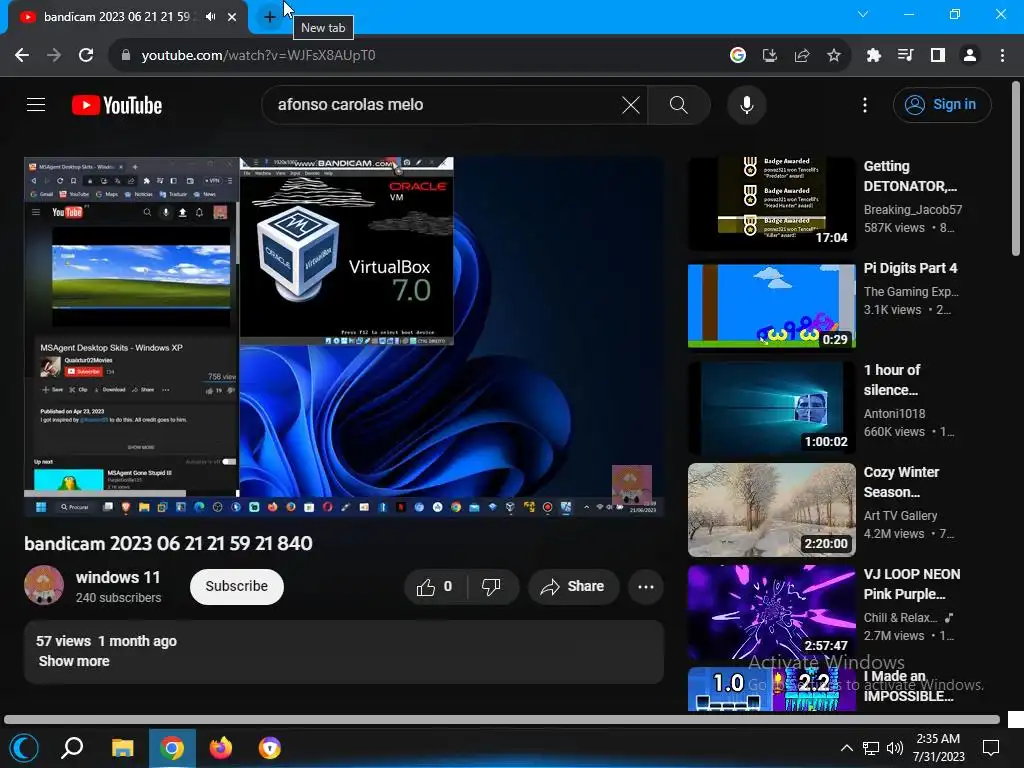Click the main video player
Screen dimensions: 1024x768
[x=344, y=337]
